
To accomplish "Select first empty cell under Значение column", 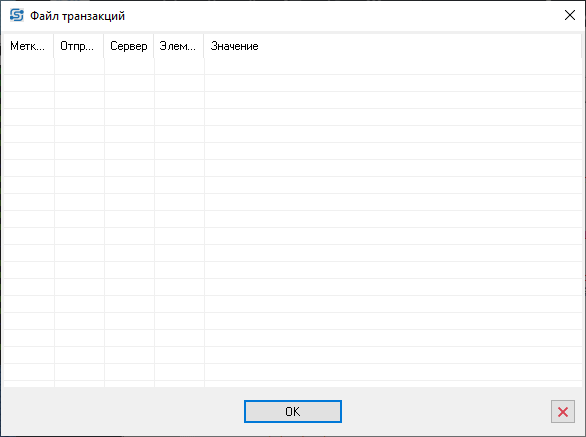I will pyautogui.click(x=394, y=66).
